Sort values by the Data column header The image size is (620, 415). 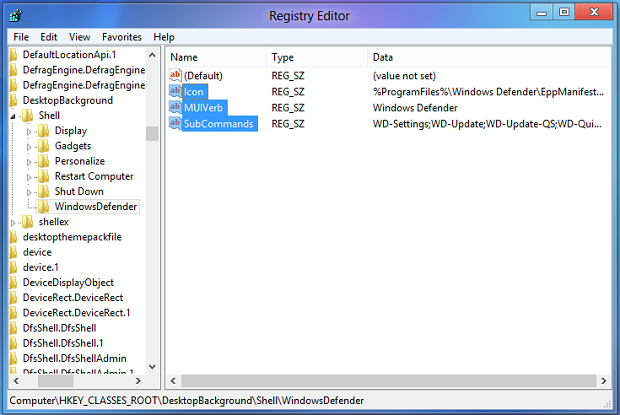489,57
